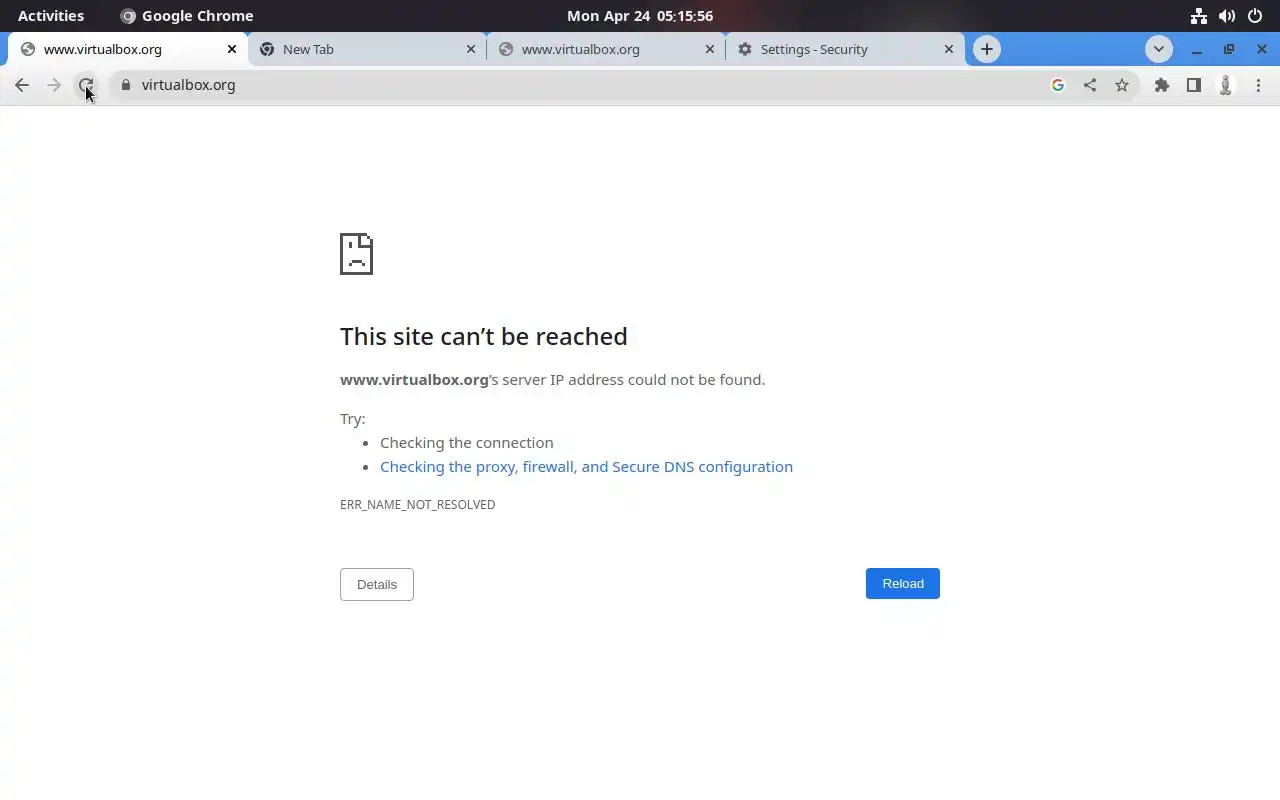Restore the Chrome window size
1280x800 pixels.
(1229, 49)
